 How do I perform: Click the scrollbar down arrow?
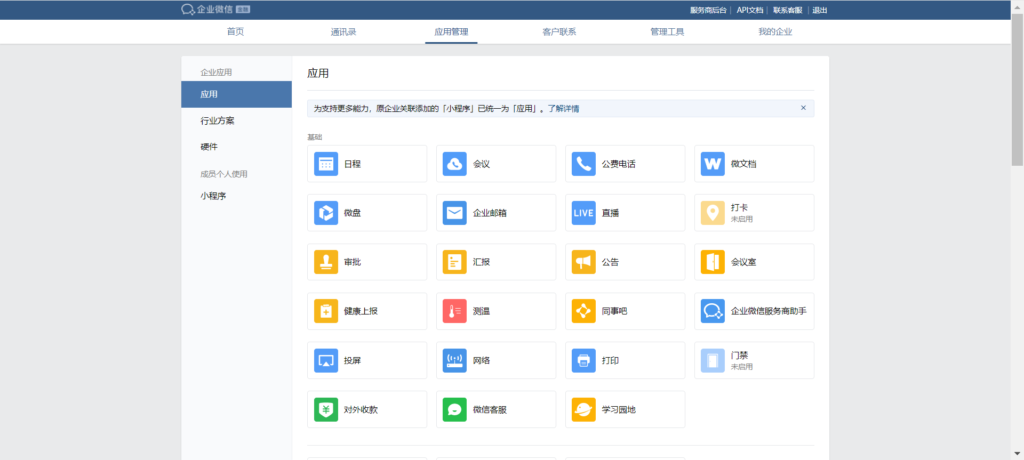point(1017,453)
